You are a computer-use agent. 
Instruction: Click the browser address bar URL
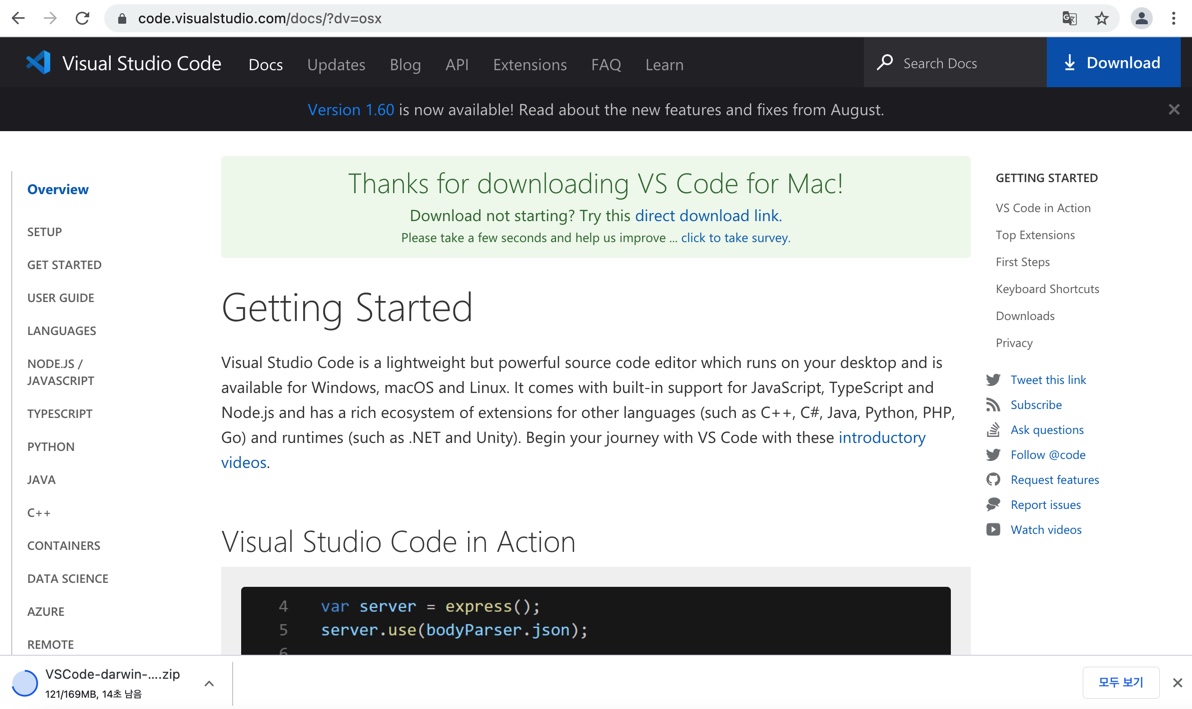coord(260,18)
